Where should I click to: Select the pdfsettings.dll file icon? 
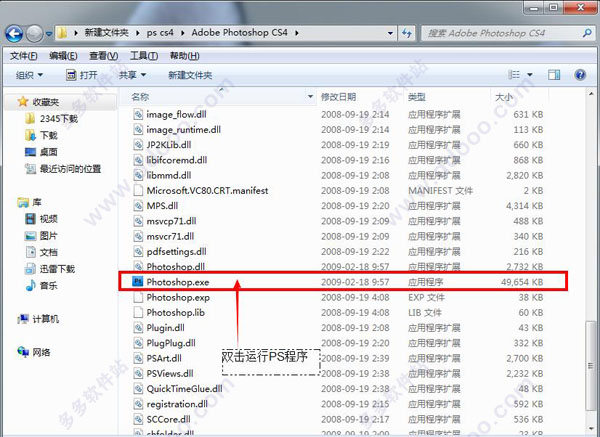click(x=138, y=251)
